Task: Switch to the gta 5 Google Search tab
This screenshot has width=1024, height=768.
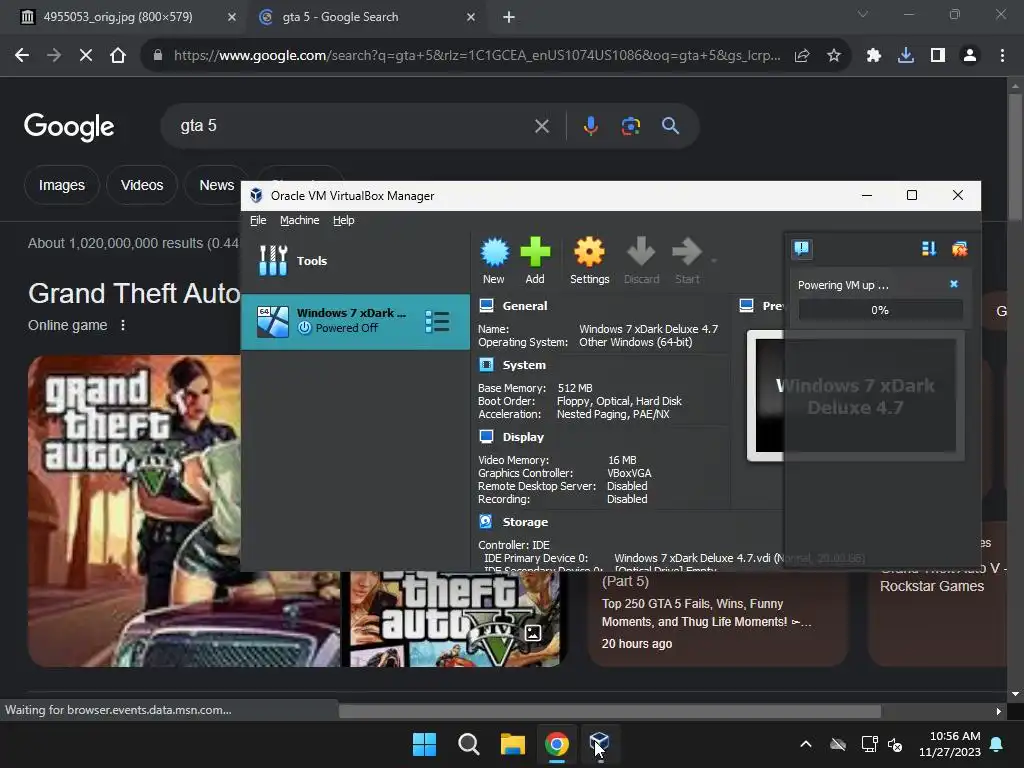Action: pyautogui.click(x=340, y=17)
